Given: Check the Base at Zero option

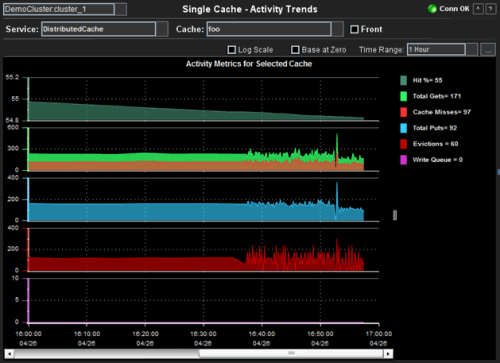Looking at the screenshot, I should (295, 50).
